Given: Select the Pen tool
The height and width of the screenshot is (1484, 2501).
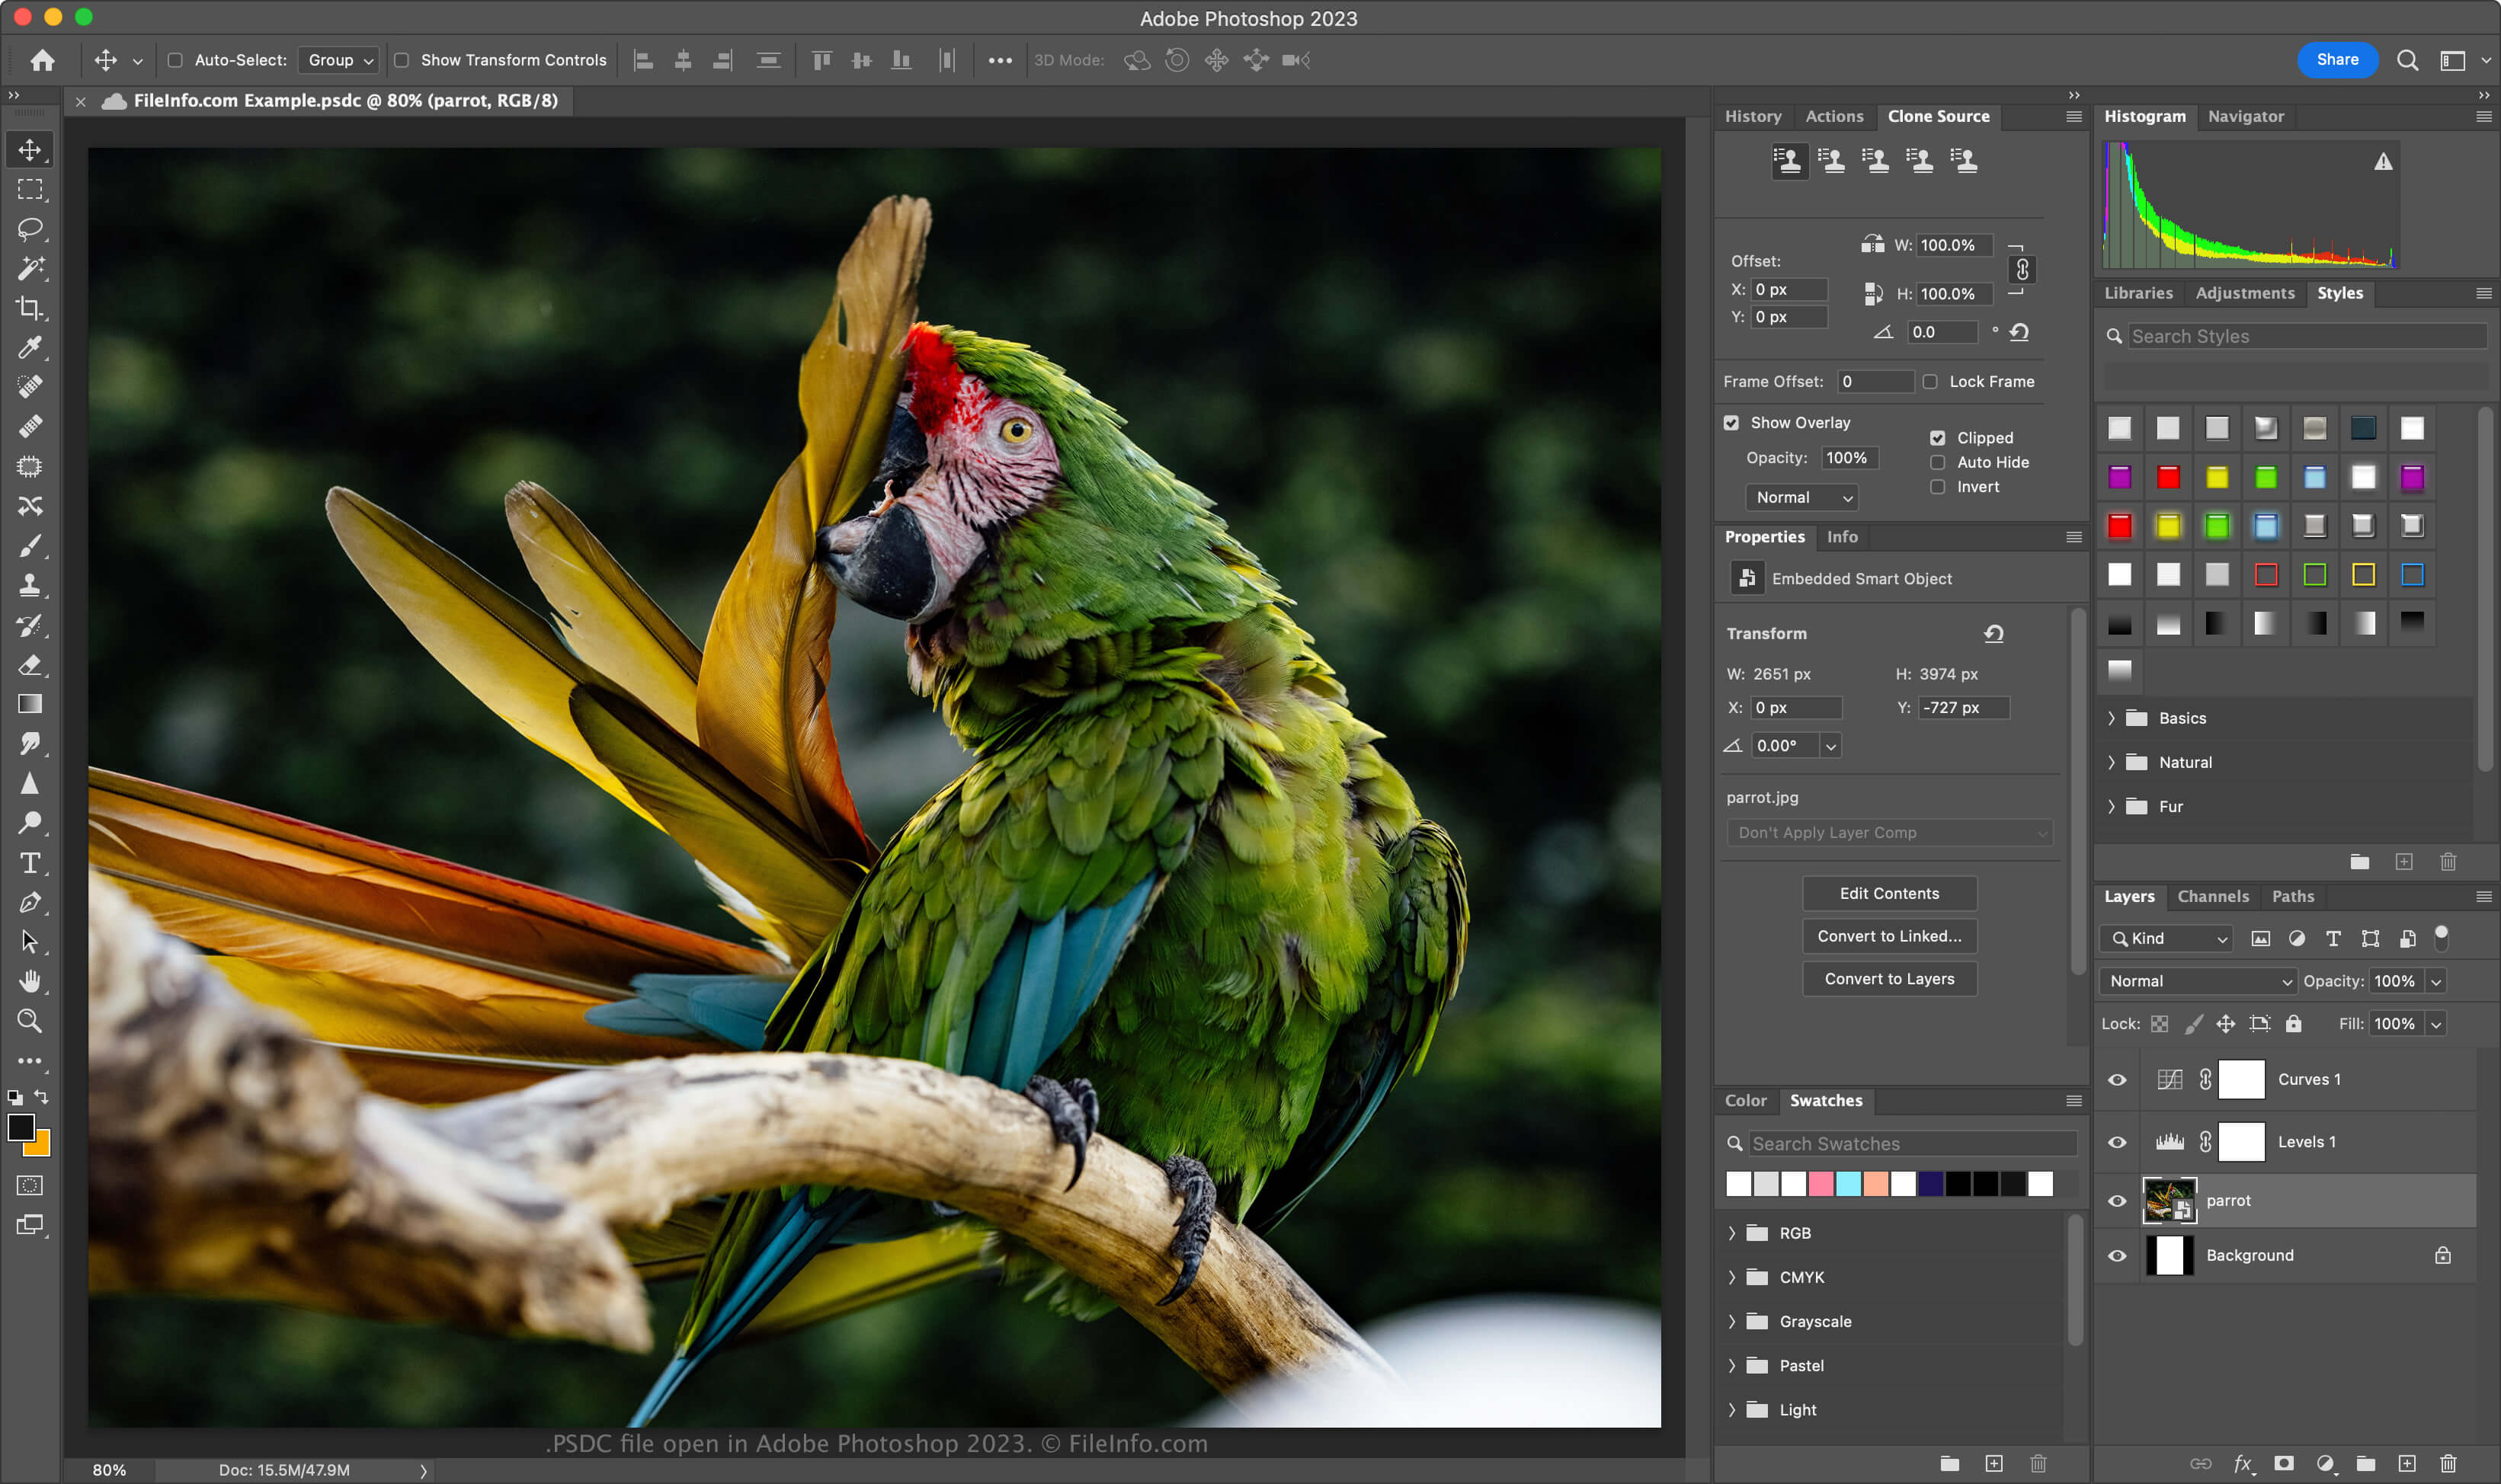Looking at the screenshot, I should tap(30, 903).
